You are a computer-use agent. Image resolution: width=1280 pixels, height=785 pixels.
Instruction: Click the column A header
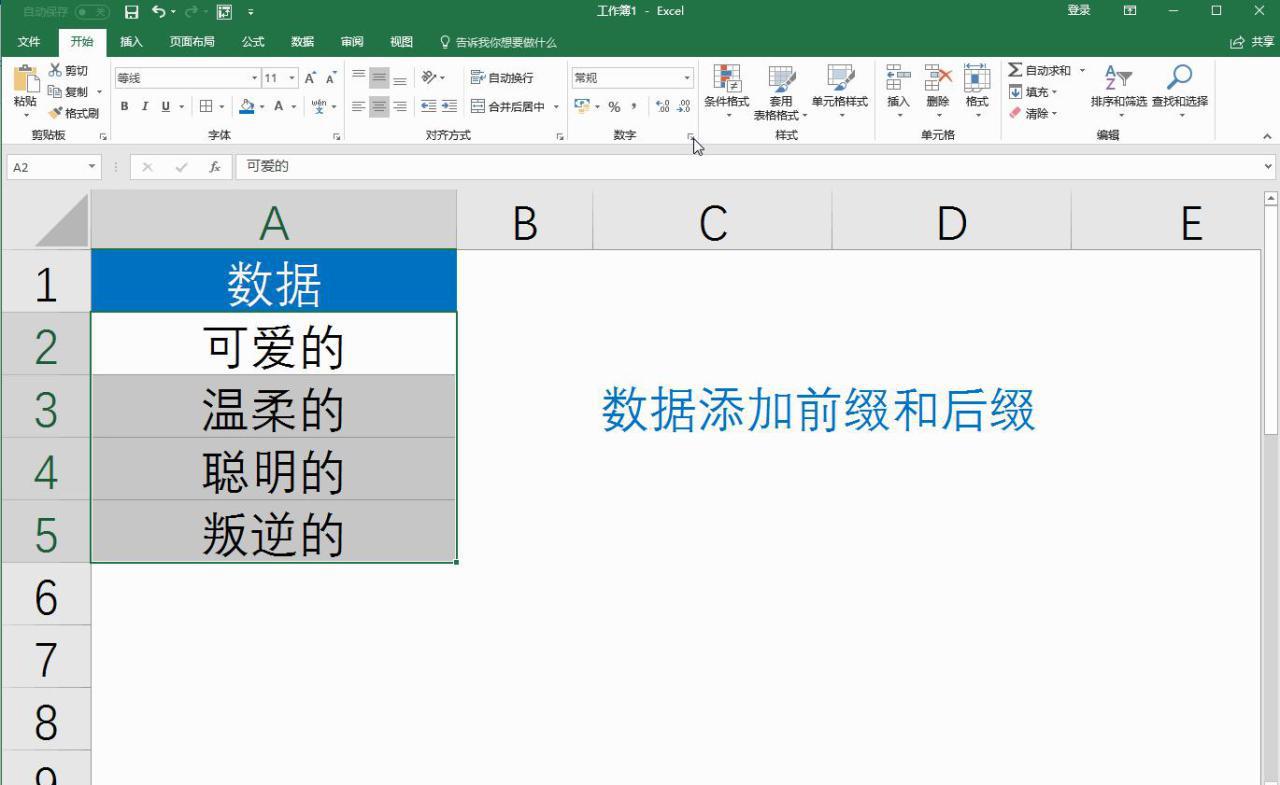point(273,221)
